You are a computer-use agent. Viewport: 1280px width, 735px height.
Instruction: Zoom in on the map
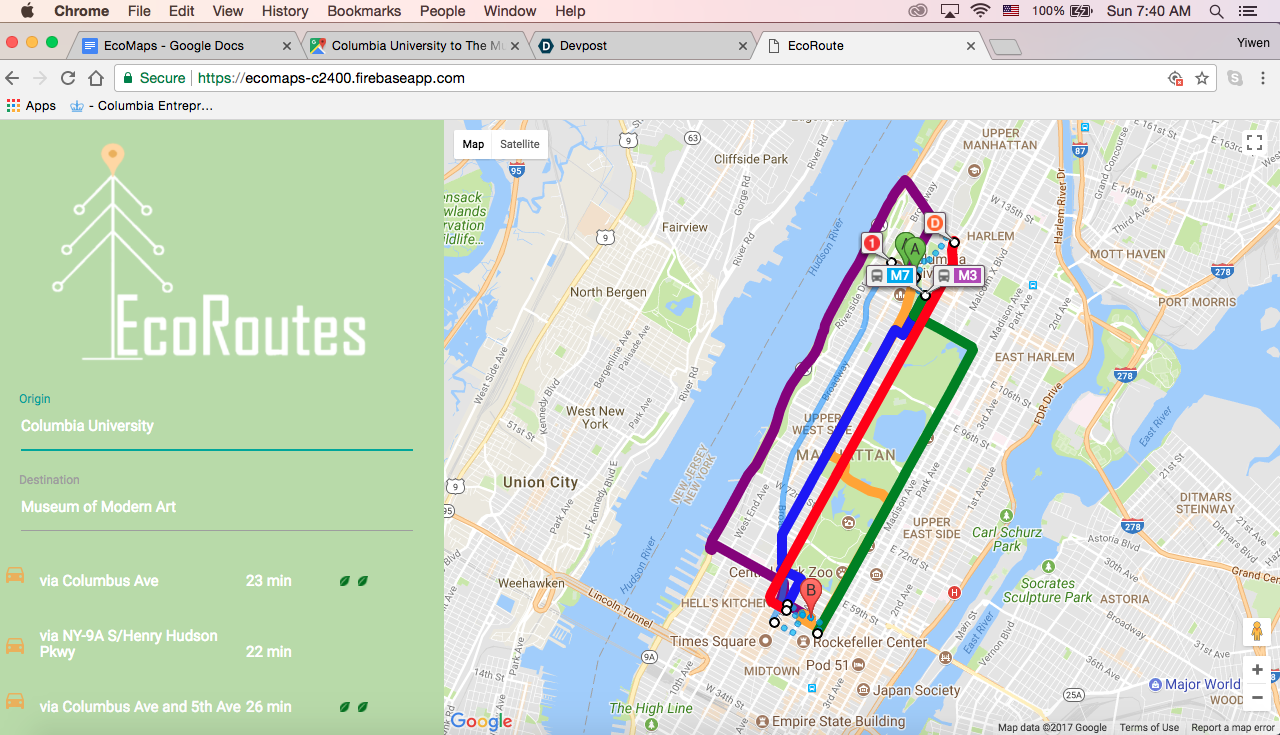[1257, 670]
